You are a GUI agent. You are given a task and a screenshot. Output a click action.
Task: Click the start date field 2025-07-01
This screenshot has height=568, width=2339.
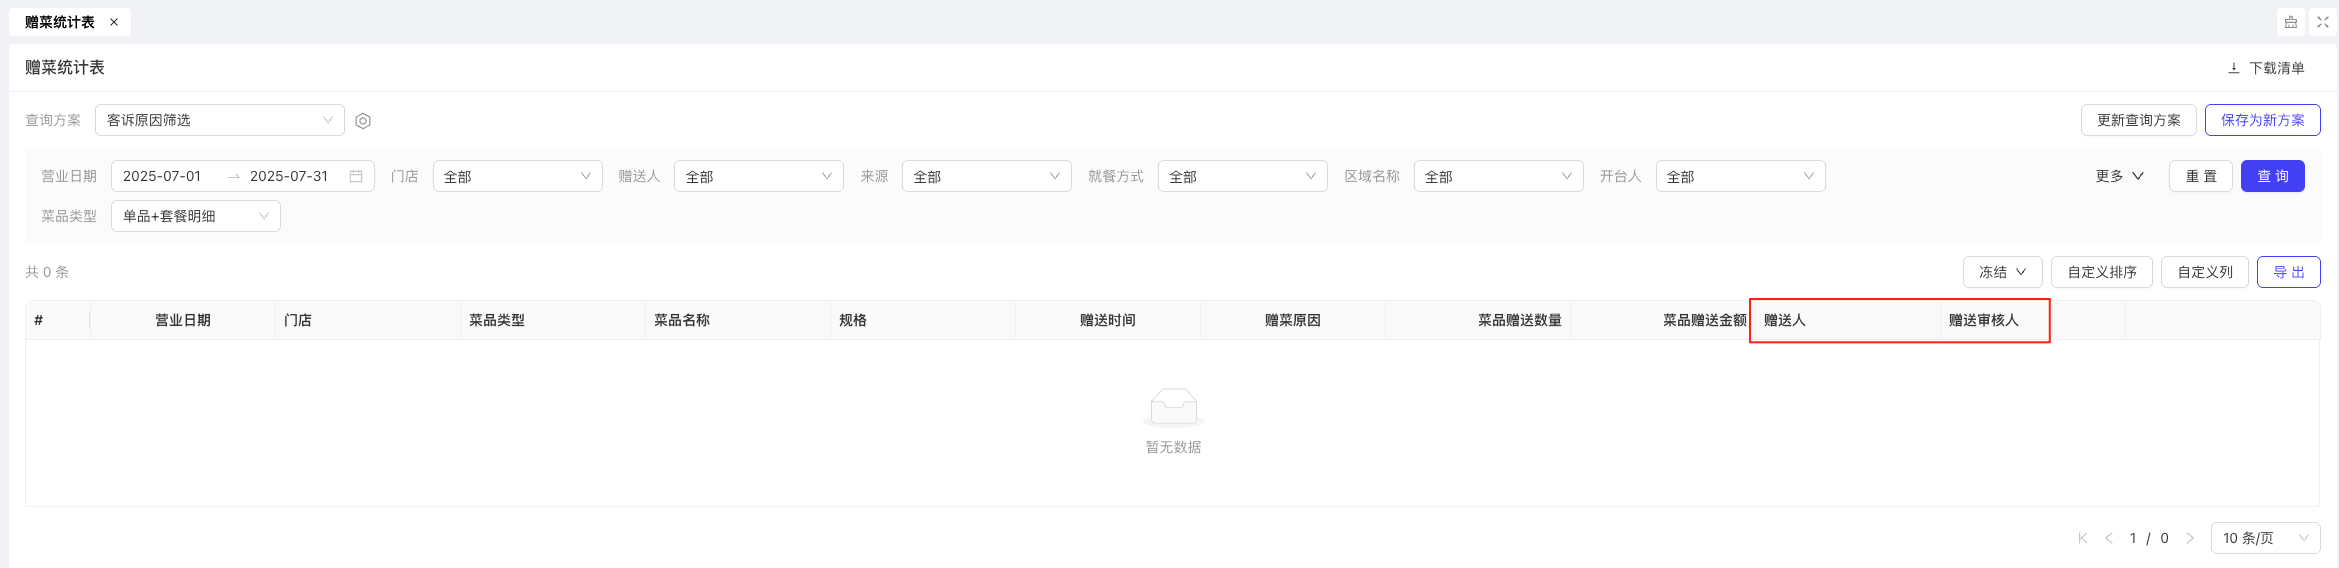pyautogui.click(x=162, y=176)
